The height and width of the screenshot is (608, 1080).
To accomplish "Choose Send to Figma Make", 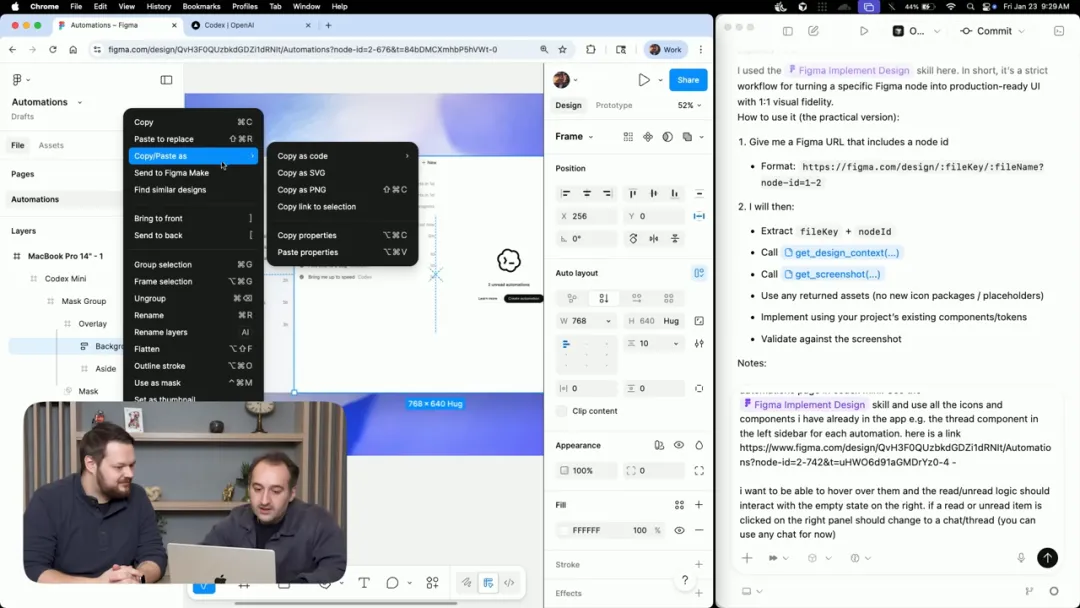I will point(194,173).
